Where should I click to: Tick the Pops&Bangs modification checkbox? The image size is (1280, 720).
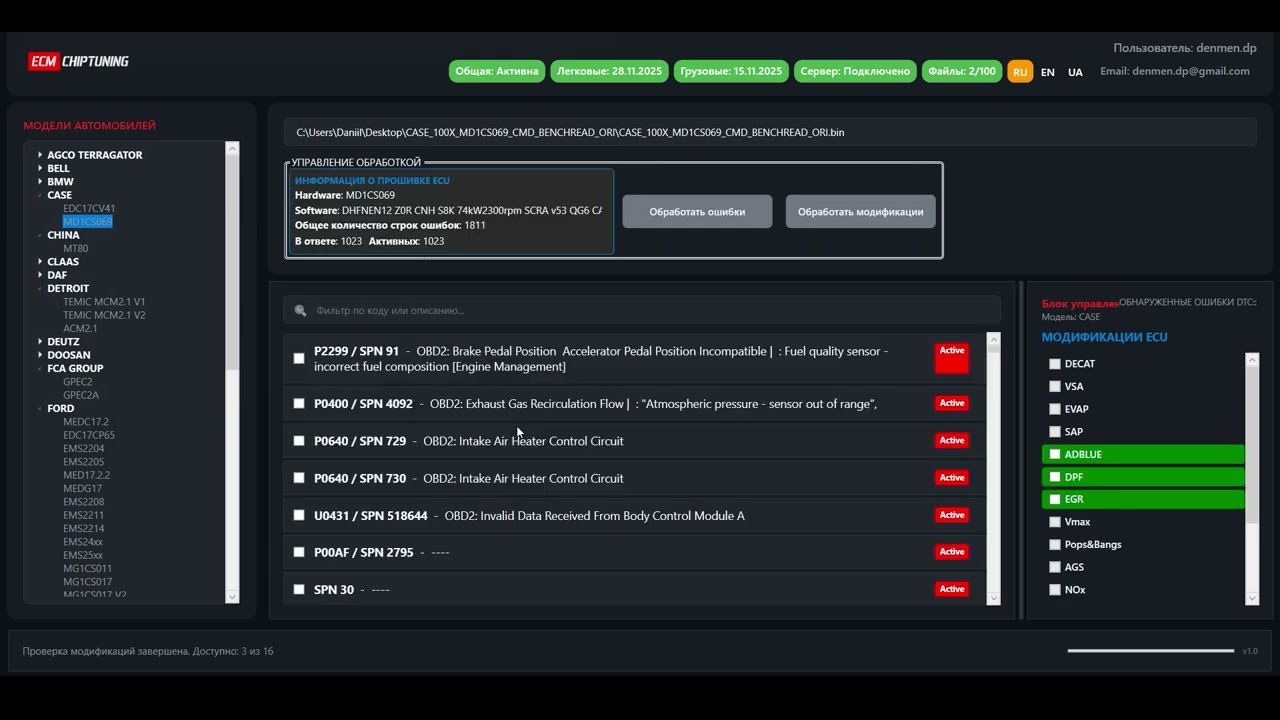(x=1054, y=544)
